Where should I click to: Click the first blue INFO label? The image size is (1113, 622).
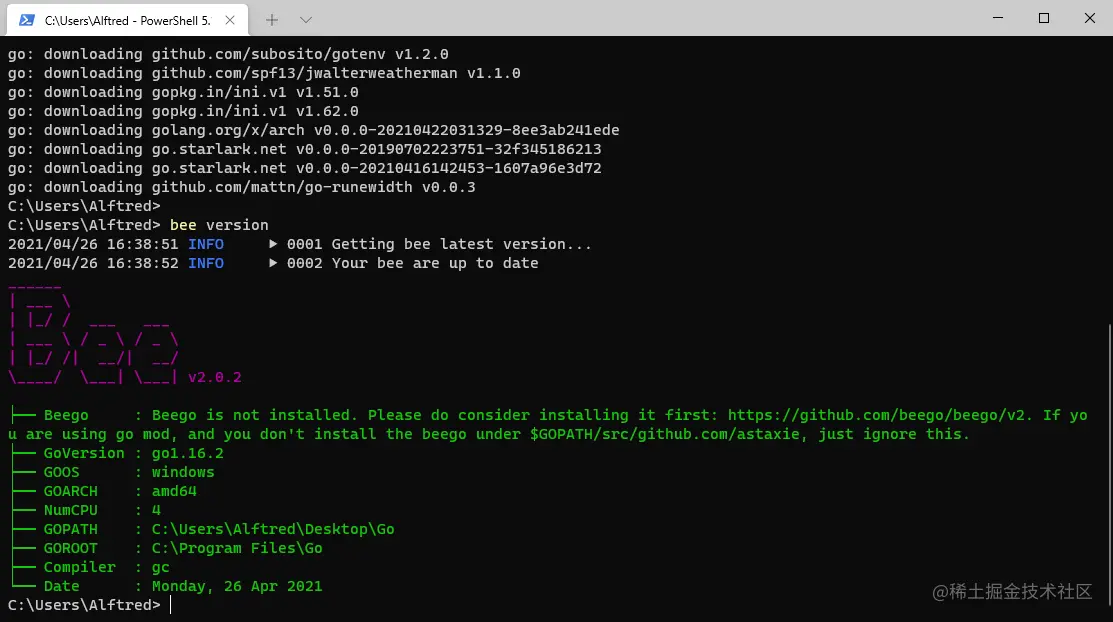coord(206,244)
